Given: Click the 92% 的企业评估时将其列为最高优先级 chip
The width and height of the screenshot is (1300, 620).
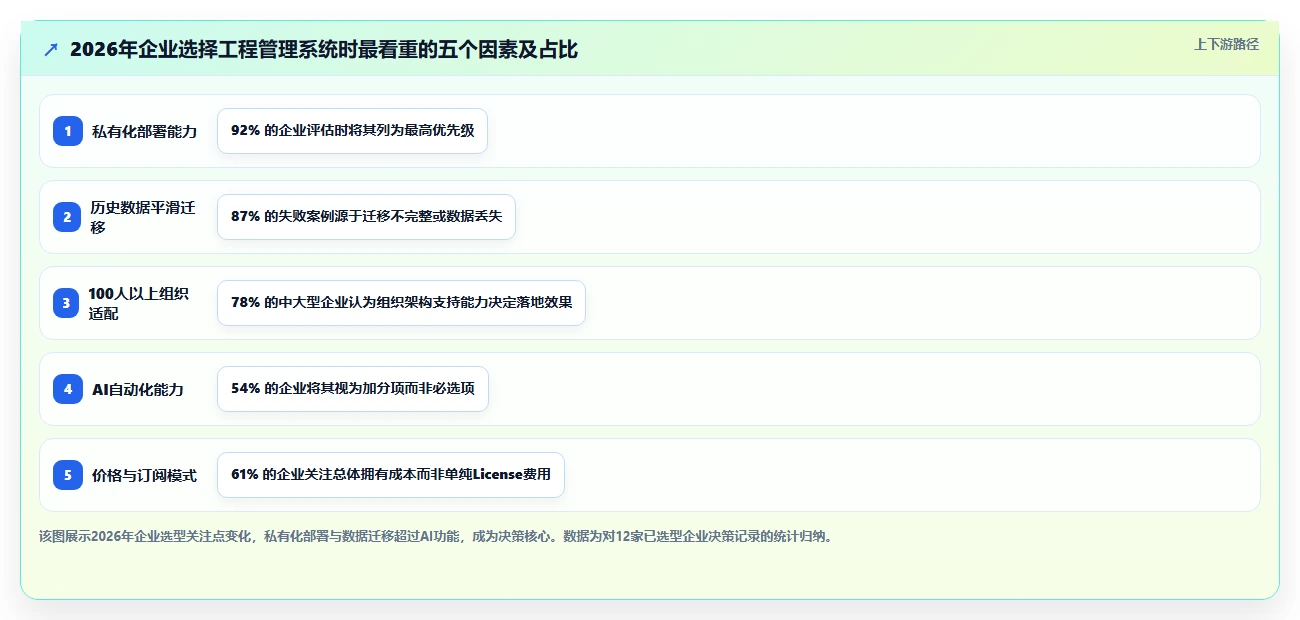Looking at the screenshot, I should click(352, 131).
